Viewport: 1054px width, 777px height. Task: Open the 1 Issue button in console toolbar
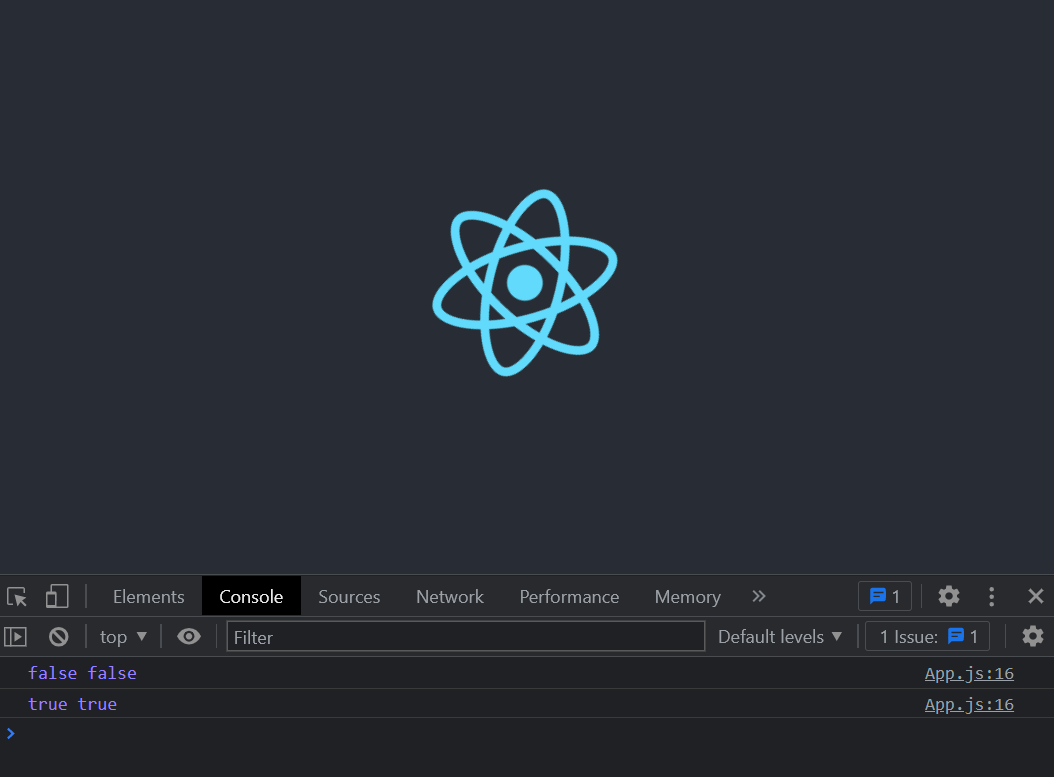[928, 637]
